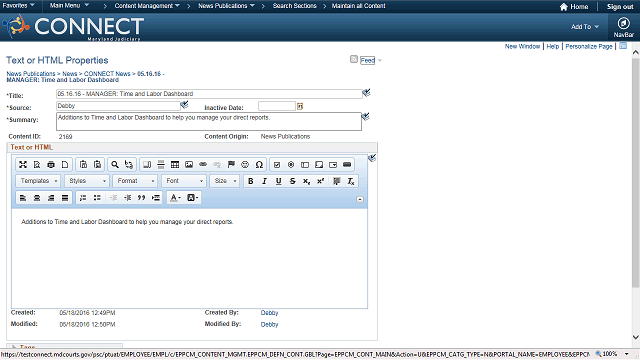Open the Font dropdown
The width and height of the screenshot is (640, 360).
pyautogui.click(x=184, y=181)
